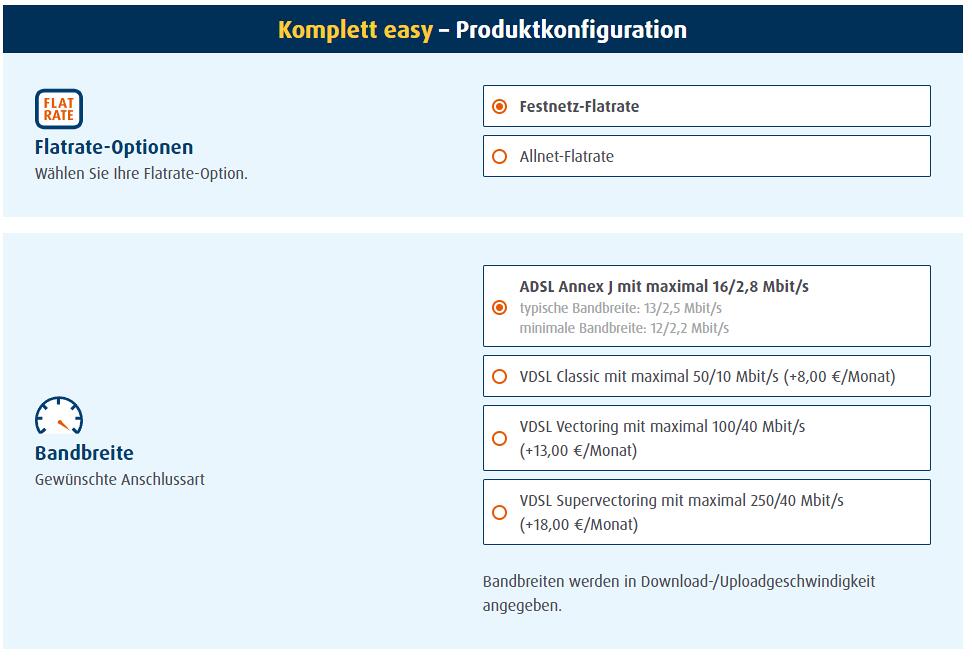Image resolution: width=972 pixels, height=661 pixels.
Task: Click the "minimale Bandbreite: 12/2,2 Mbit/s" line
Action: pyautogui.click(x=624, y=328)
